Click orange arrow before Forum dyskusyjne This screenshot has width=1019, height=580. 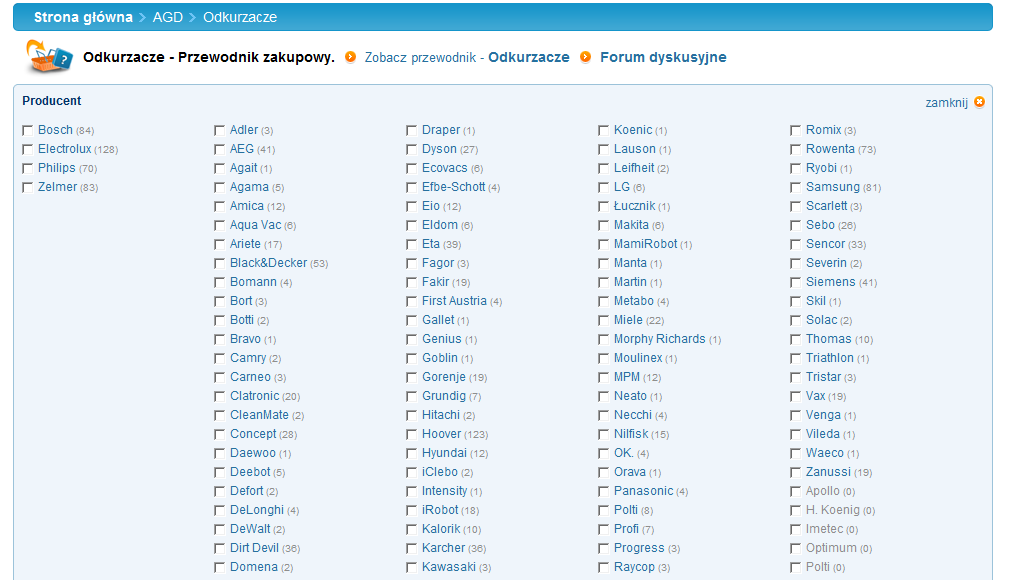(586, 57)
